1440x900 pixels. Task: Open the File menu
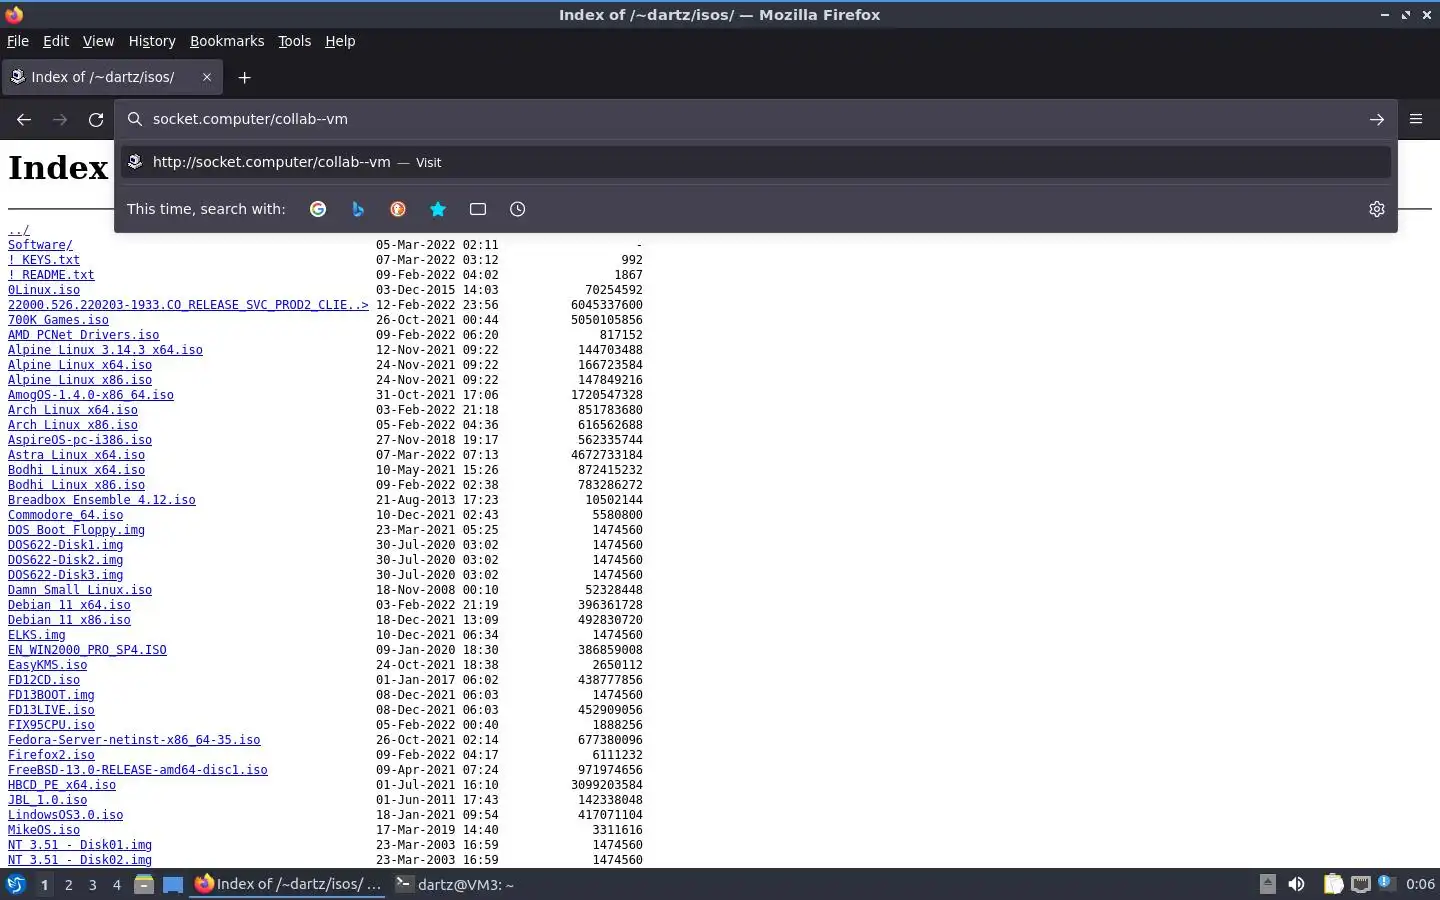[18, 41]
